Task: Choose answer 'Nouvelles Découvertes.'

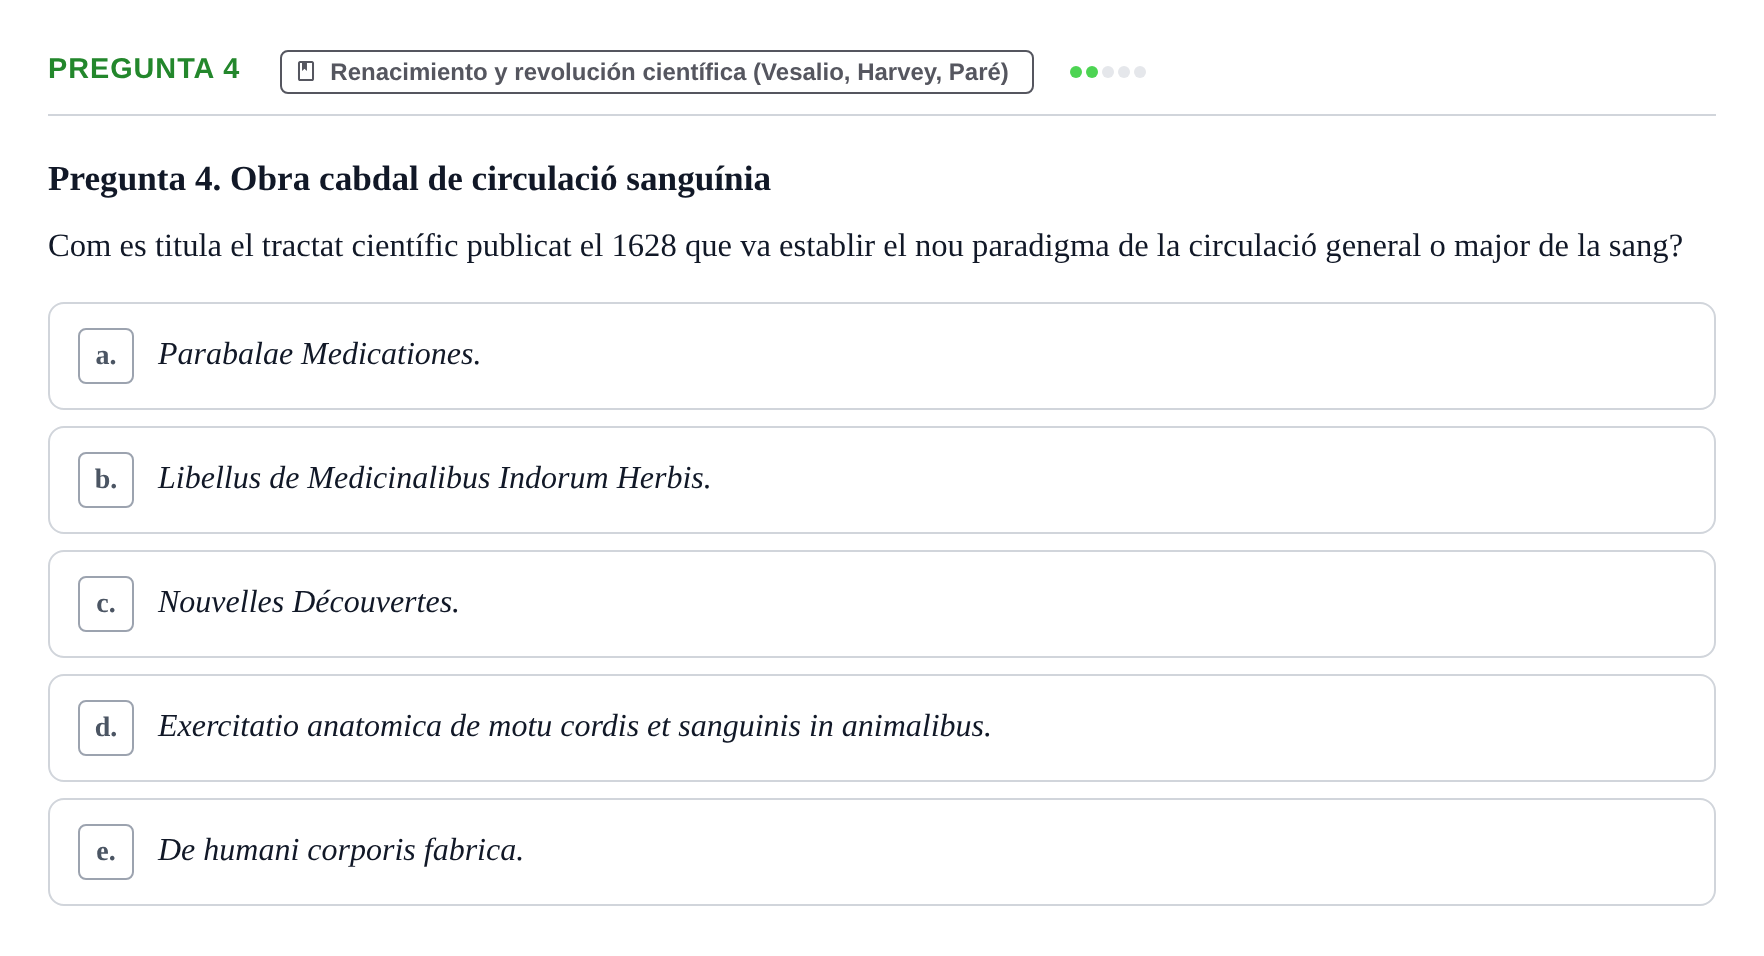Action: [x=881, y=604]
